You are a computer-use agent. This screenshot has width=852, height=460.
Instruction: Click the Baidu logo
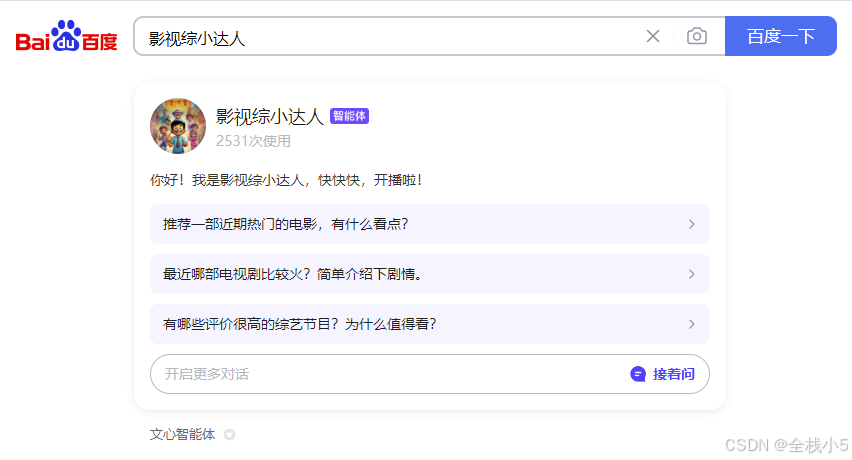click(66, 36)
